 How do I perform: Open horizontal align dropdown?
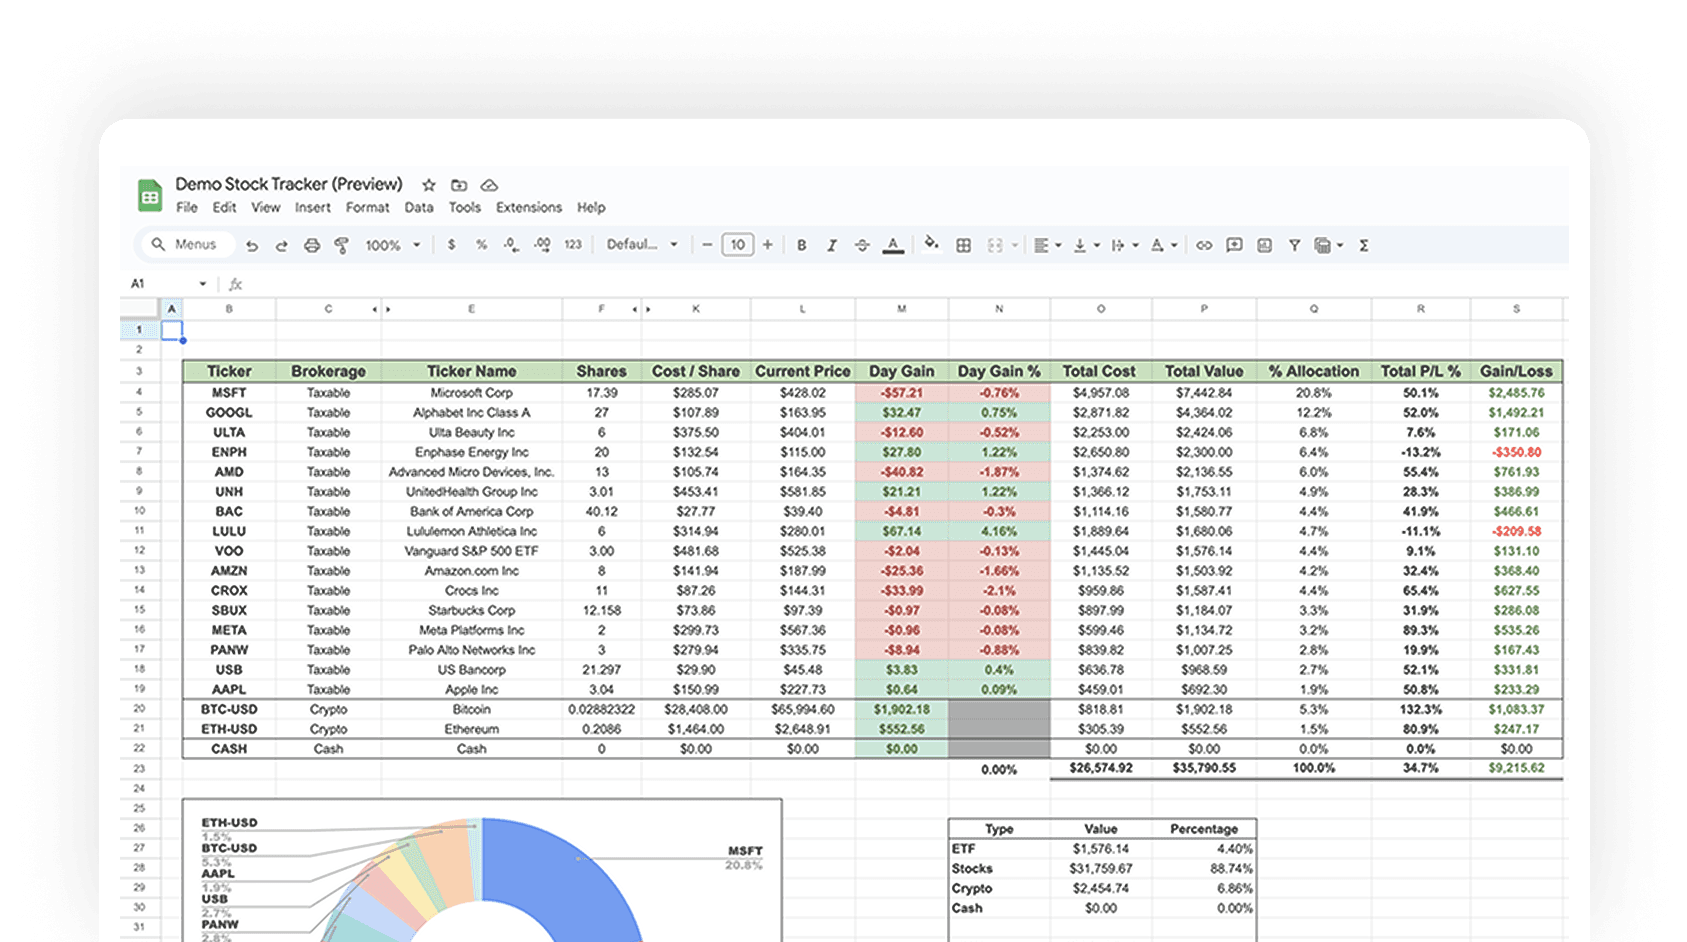[x=1047, y=245]
